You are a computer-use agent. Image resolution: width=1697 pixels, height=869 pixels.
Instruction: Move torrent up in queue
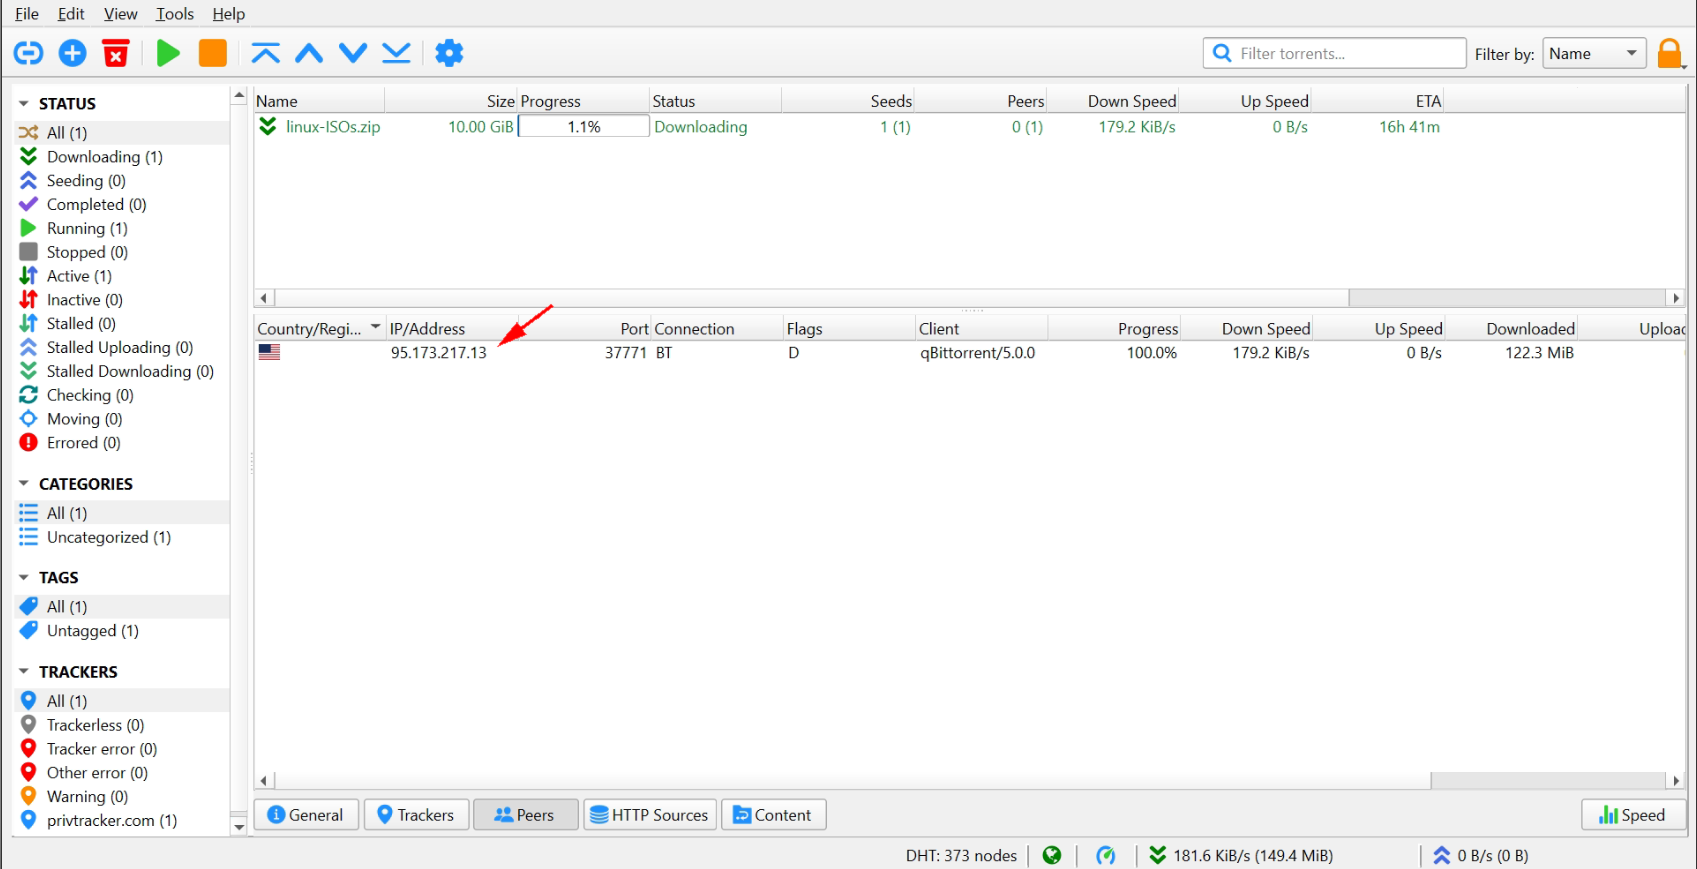(309, 53)
